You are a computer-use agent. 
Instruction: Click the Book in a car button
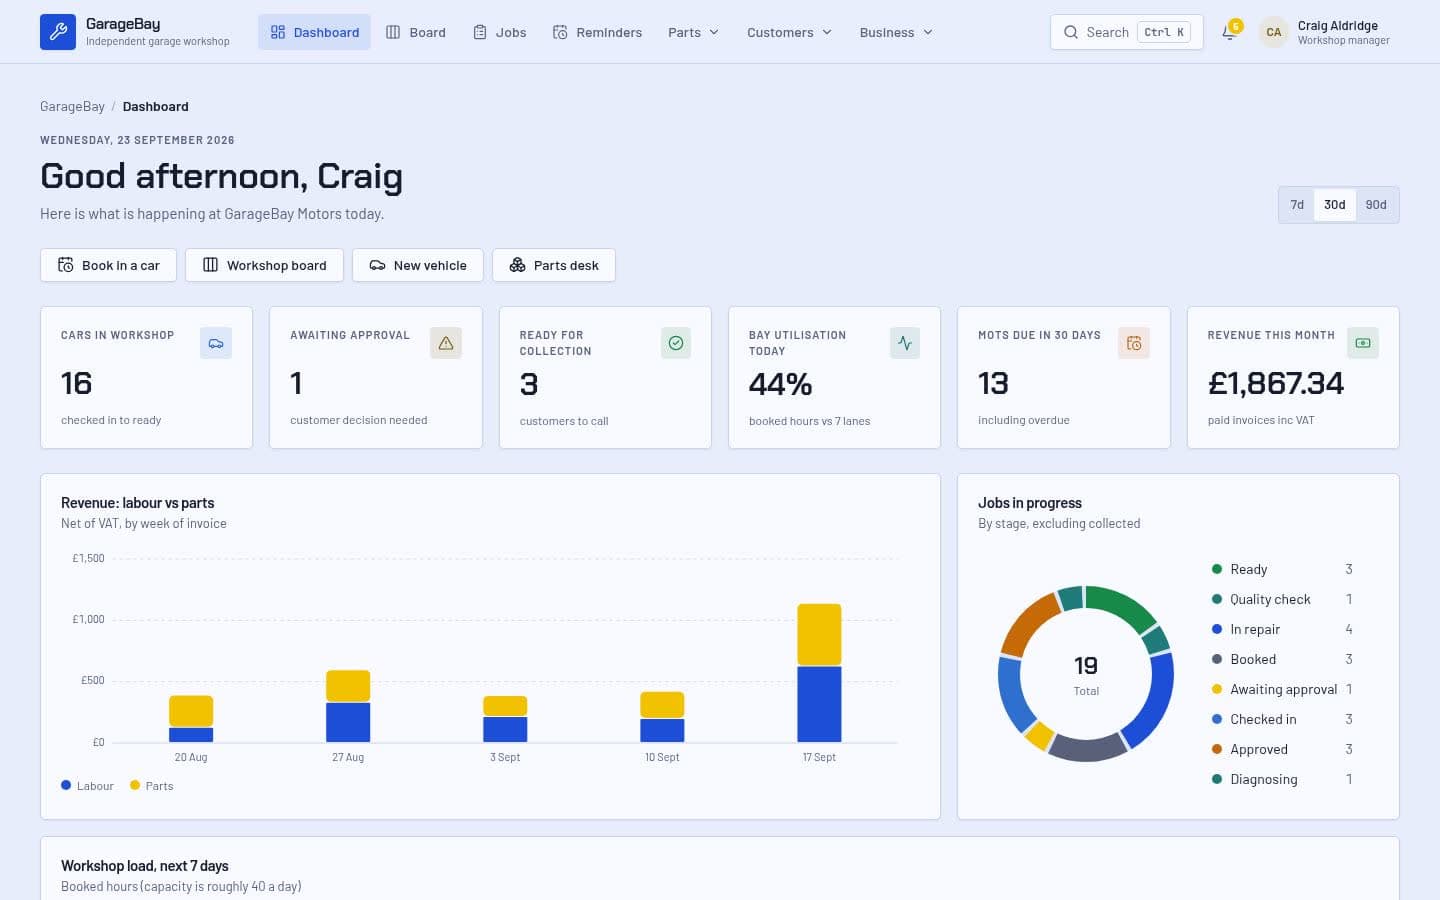(108, 265)
